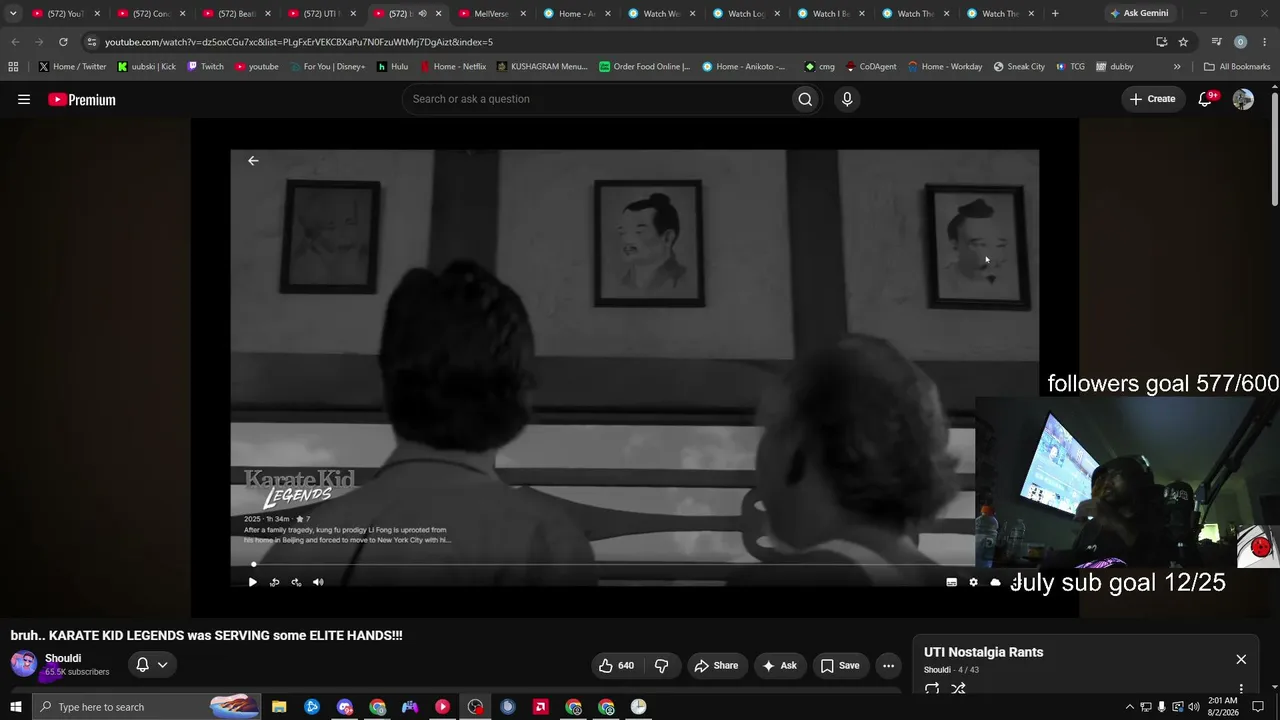Open Chrome apps grid shortcut
1280x720 pixels.
pos(13,67)
